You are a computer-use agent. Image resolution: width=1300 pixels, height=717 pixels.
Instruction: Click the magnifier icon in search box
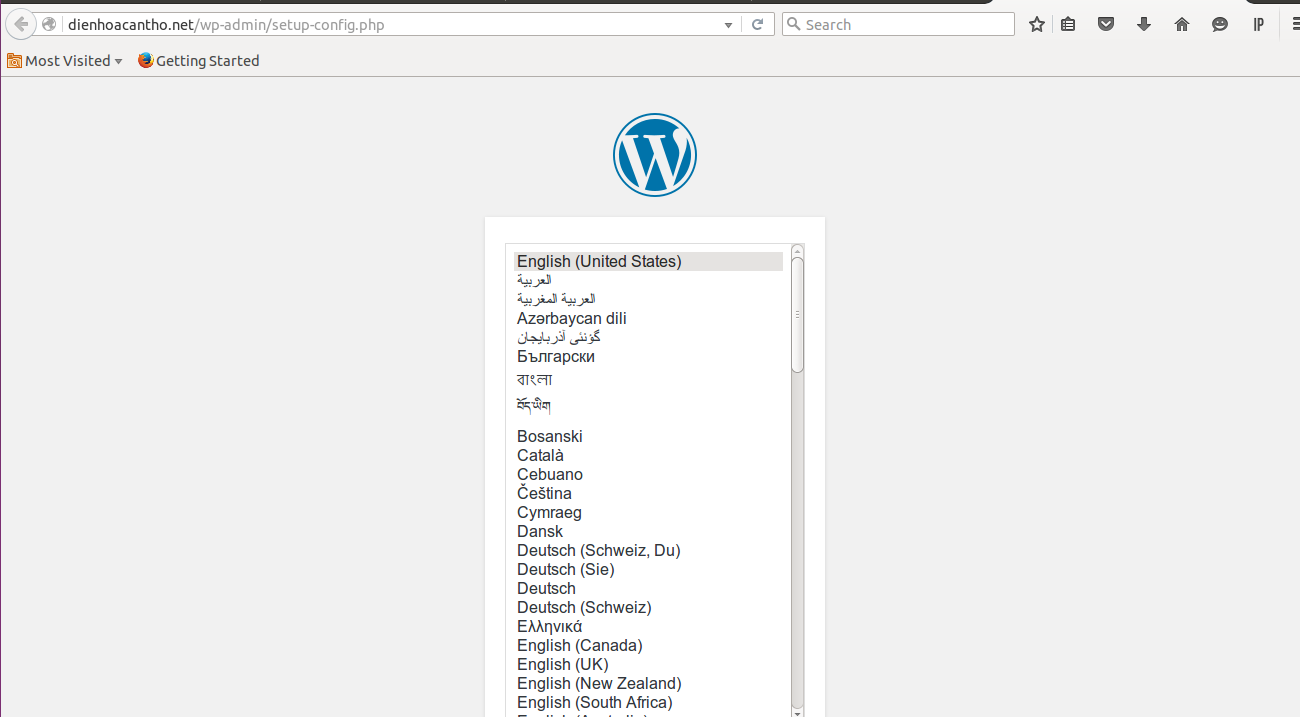coord(794,25)
